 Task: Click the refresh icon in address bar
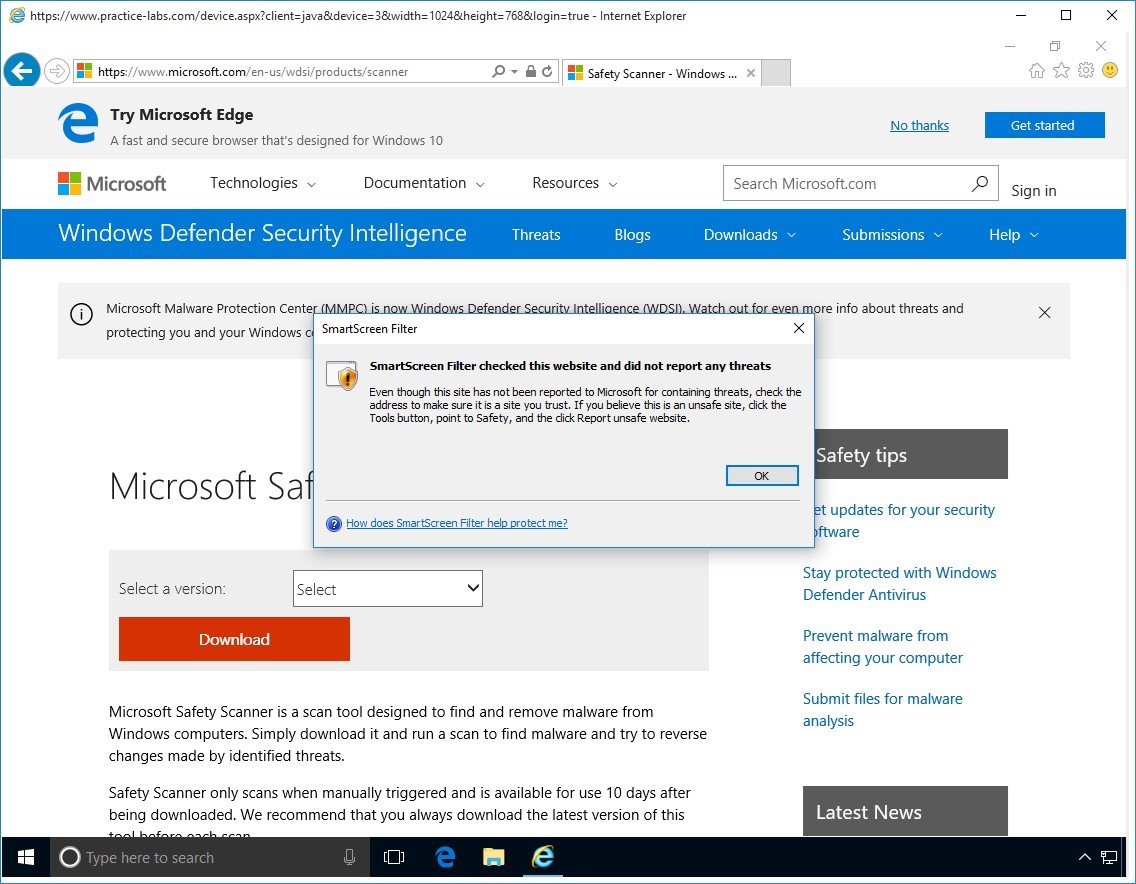pyautogui.click(x=548, y=72)
